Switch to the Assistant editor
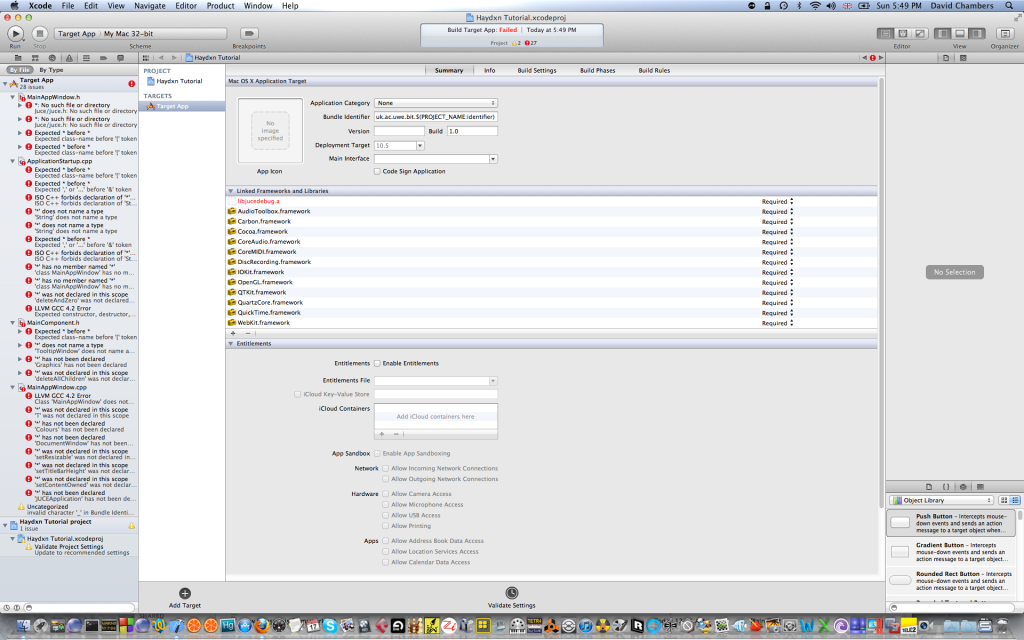 903,33
